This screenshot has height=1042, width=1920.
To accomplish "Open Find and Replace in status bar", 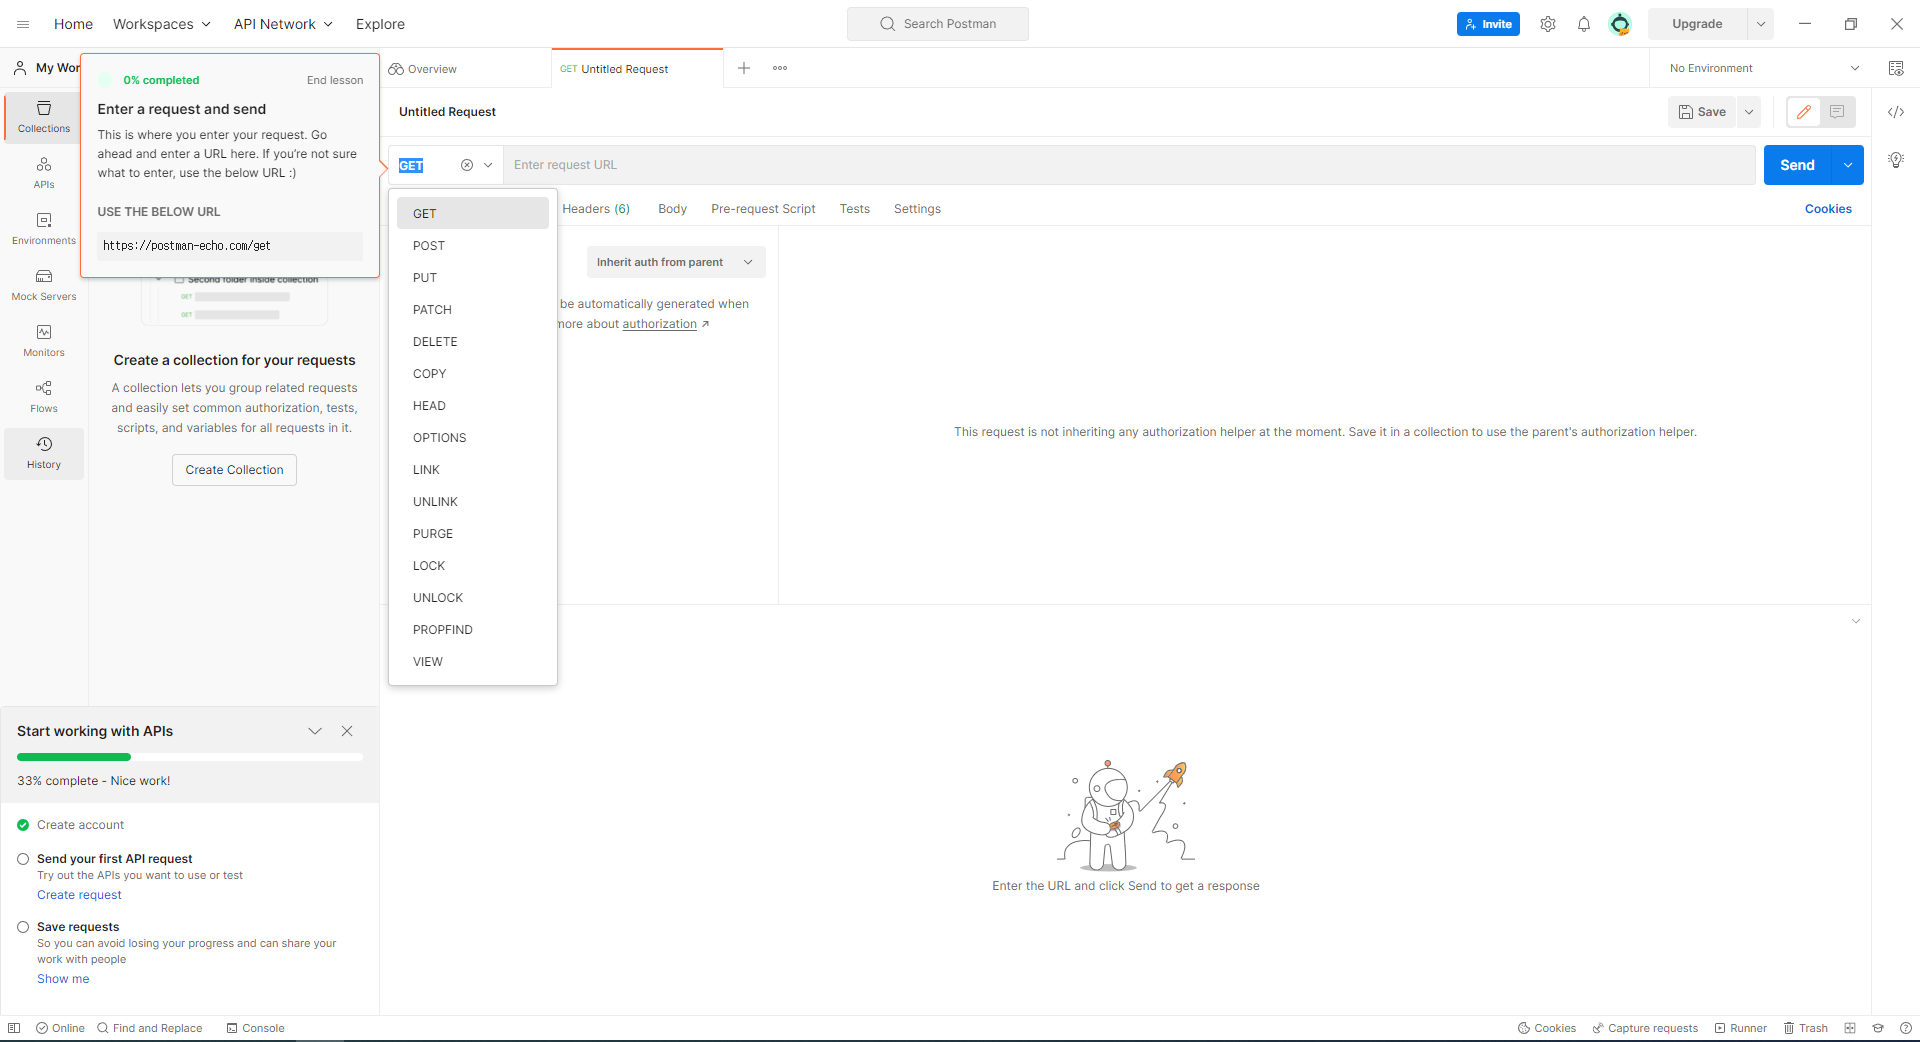I will click(150, 1028).
